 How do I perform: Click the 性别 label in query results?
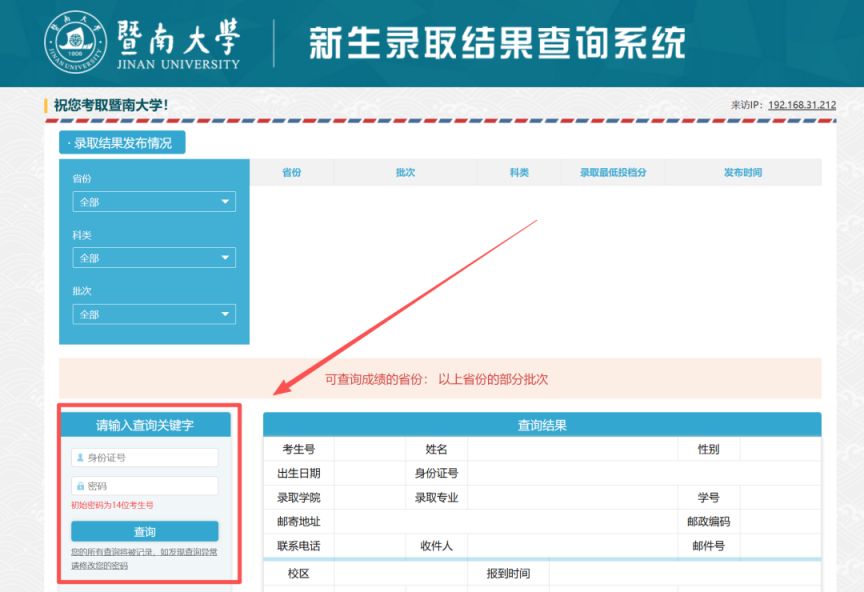point(709,449)
